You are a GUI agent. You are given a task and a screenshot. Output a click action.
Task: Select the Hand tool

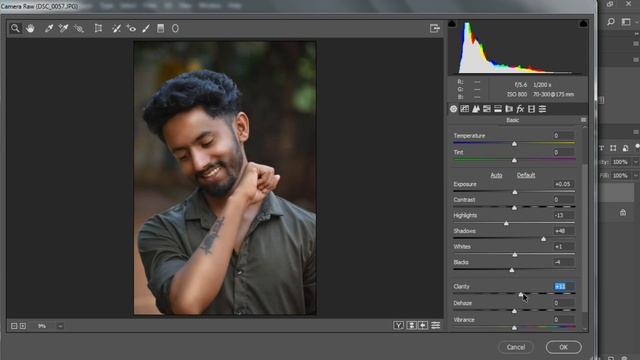tap(30, 28)
